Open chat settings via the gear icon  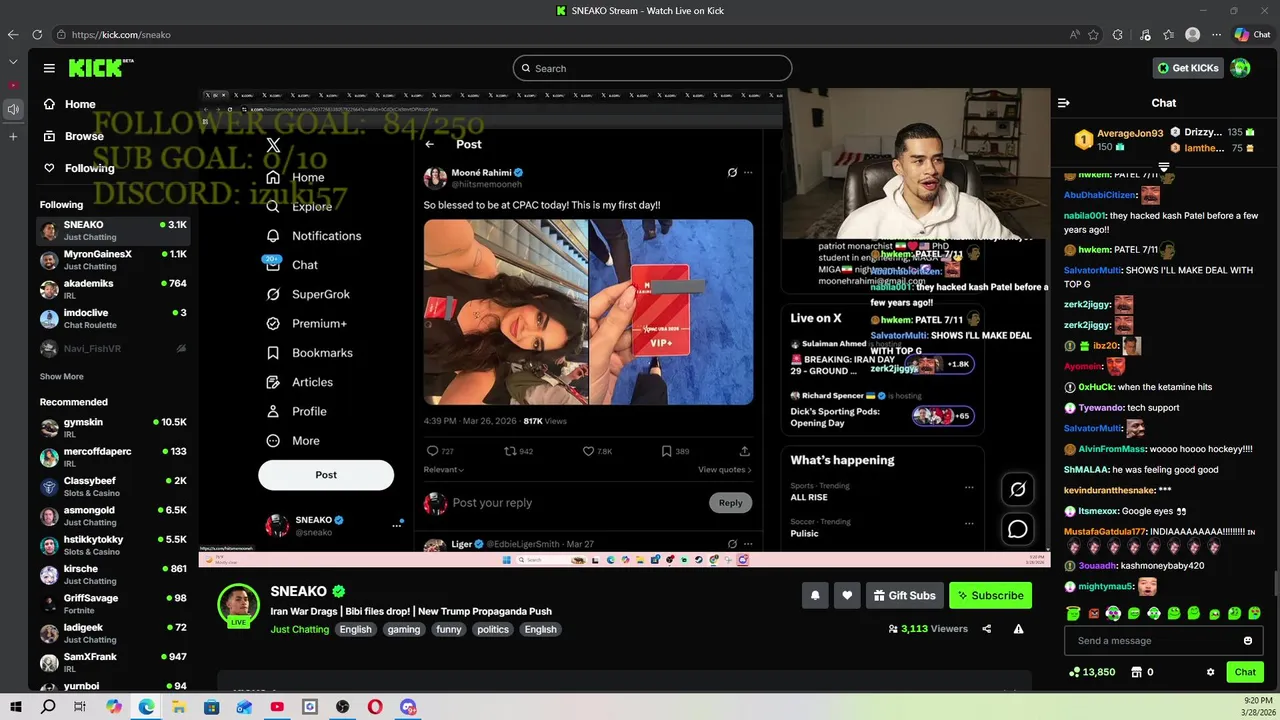pyautogui.click(x=1210, y=672)
